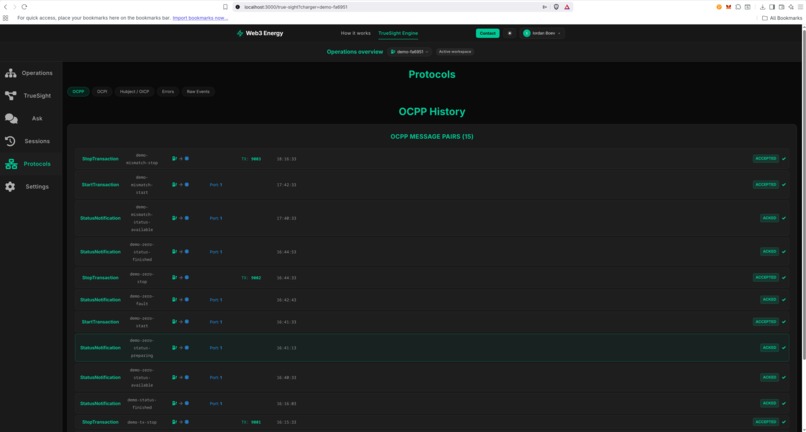Switch to the OCPI tab
806x432 pixels.
(102, 92)
